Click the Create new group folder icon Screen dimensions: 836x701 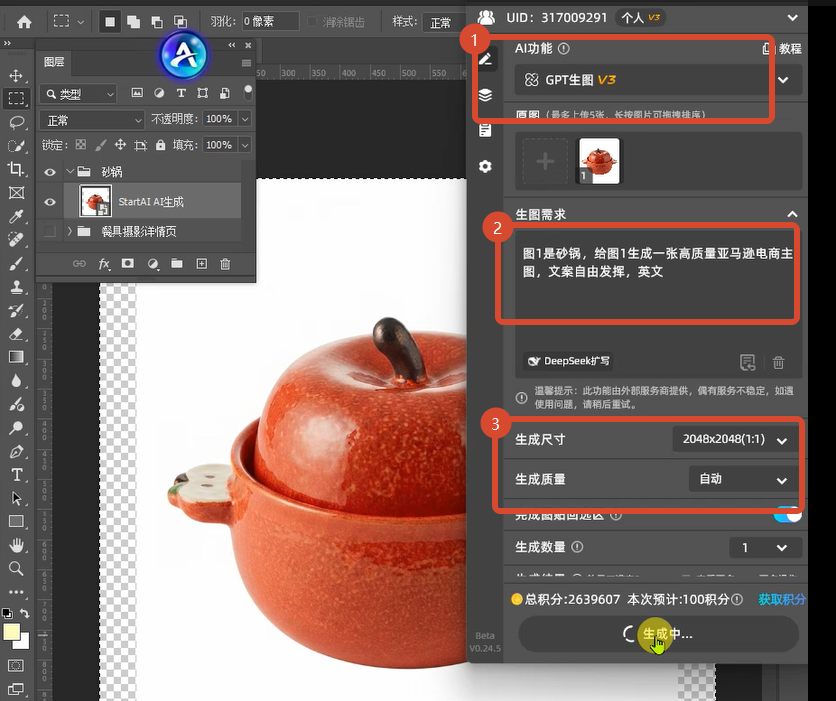pos(177,263)
